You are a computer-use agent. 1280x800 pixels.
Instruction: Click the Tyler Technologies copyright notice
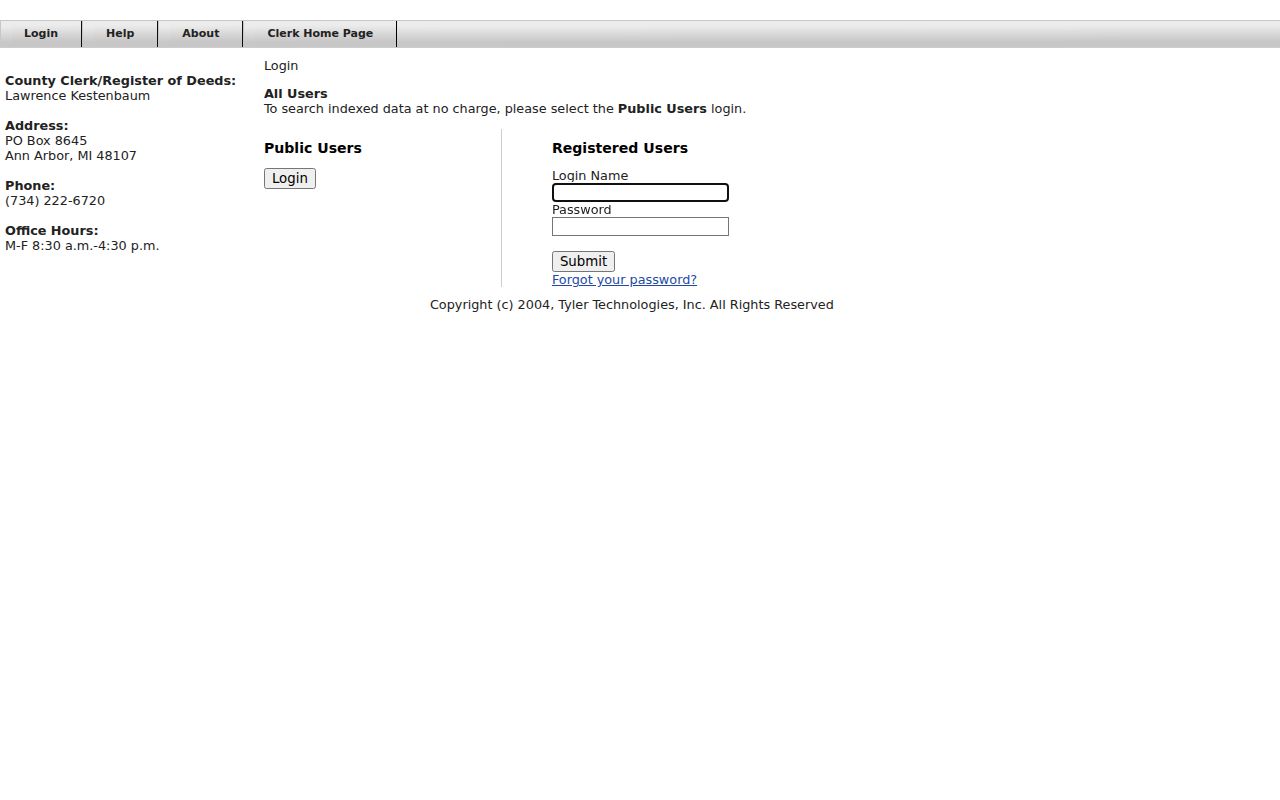[x=632, y=305]
